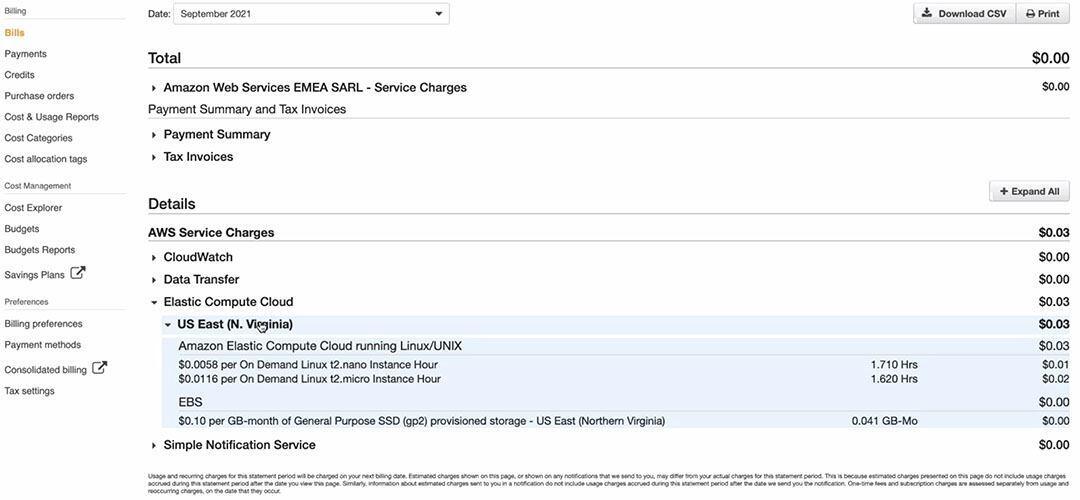The height and width of the screenshot is (500, 1080).
Task: Click the $0.02 t2.micro charge amount
Action: 1055,379
